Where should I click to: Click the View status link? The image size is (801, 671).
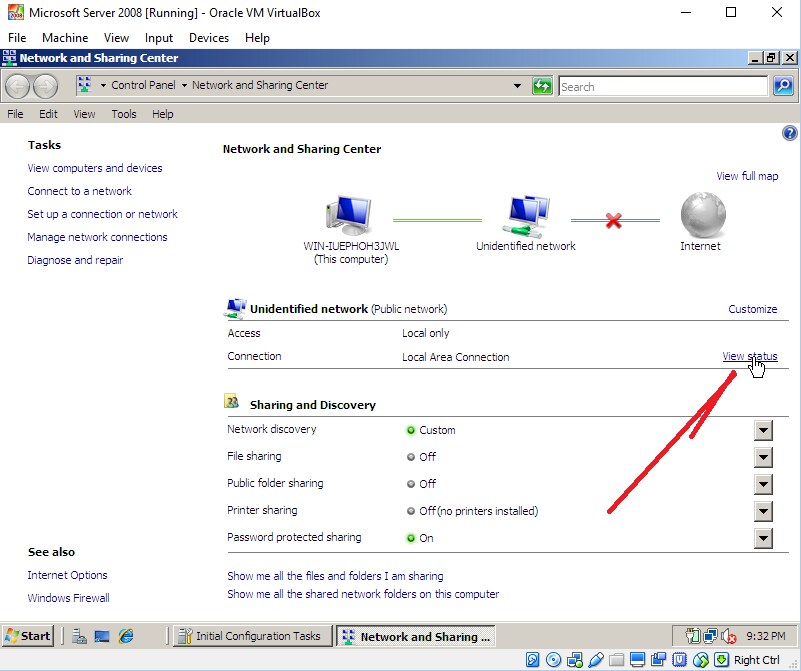(749, 356)
